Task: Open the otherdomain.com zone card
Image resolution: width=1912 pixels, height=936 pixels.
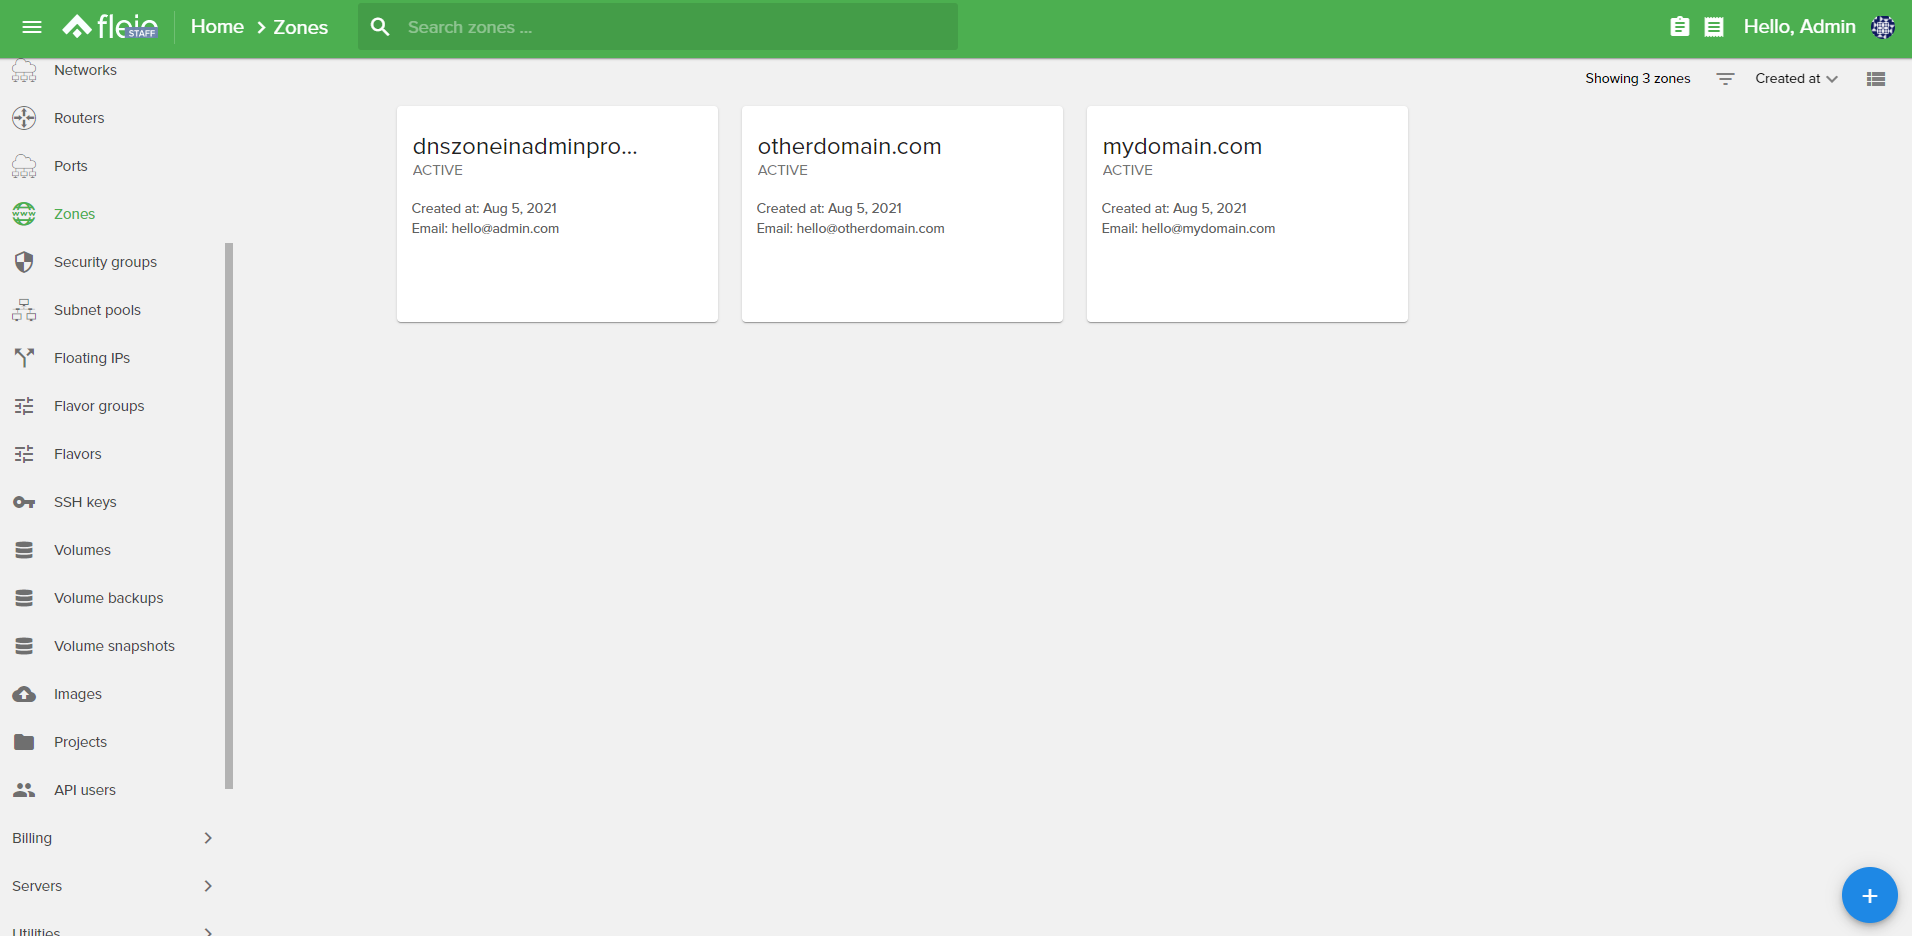Action: tap(901, 214)
